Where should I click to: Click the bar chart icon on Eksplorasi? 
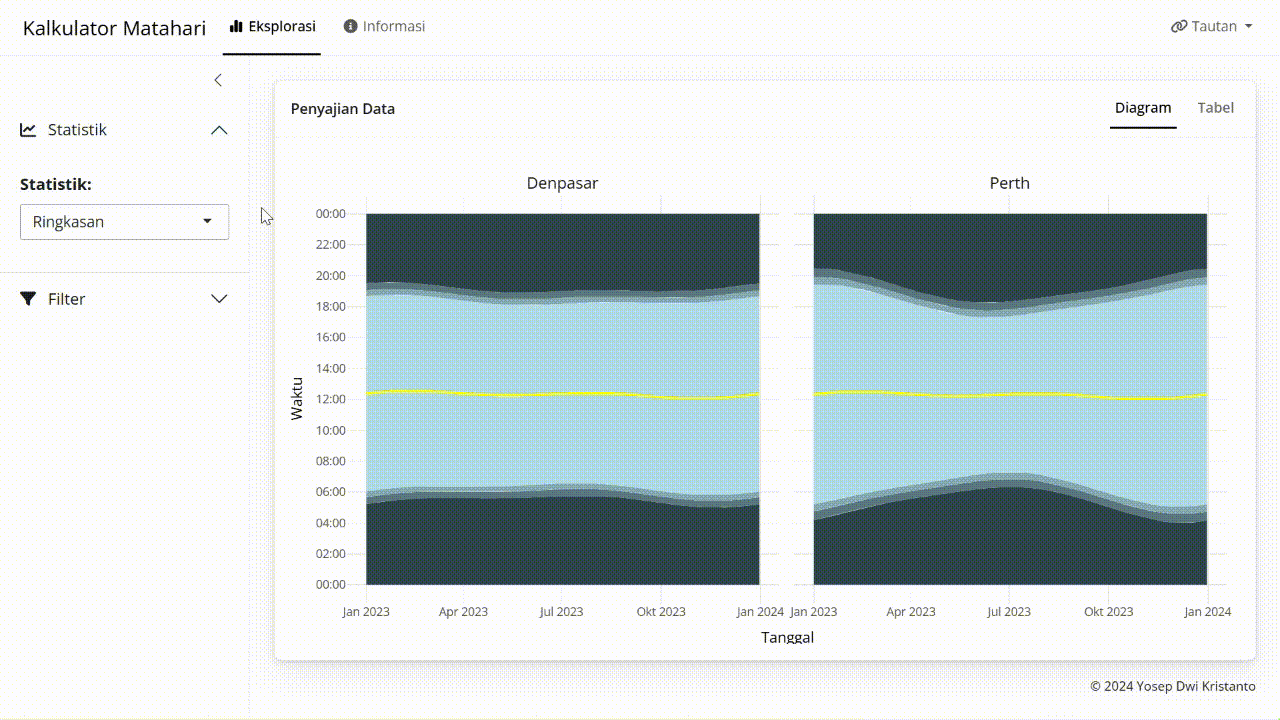(236, 26)
